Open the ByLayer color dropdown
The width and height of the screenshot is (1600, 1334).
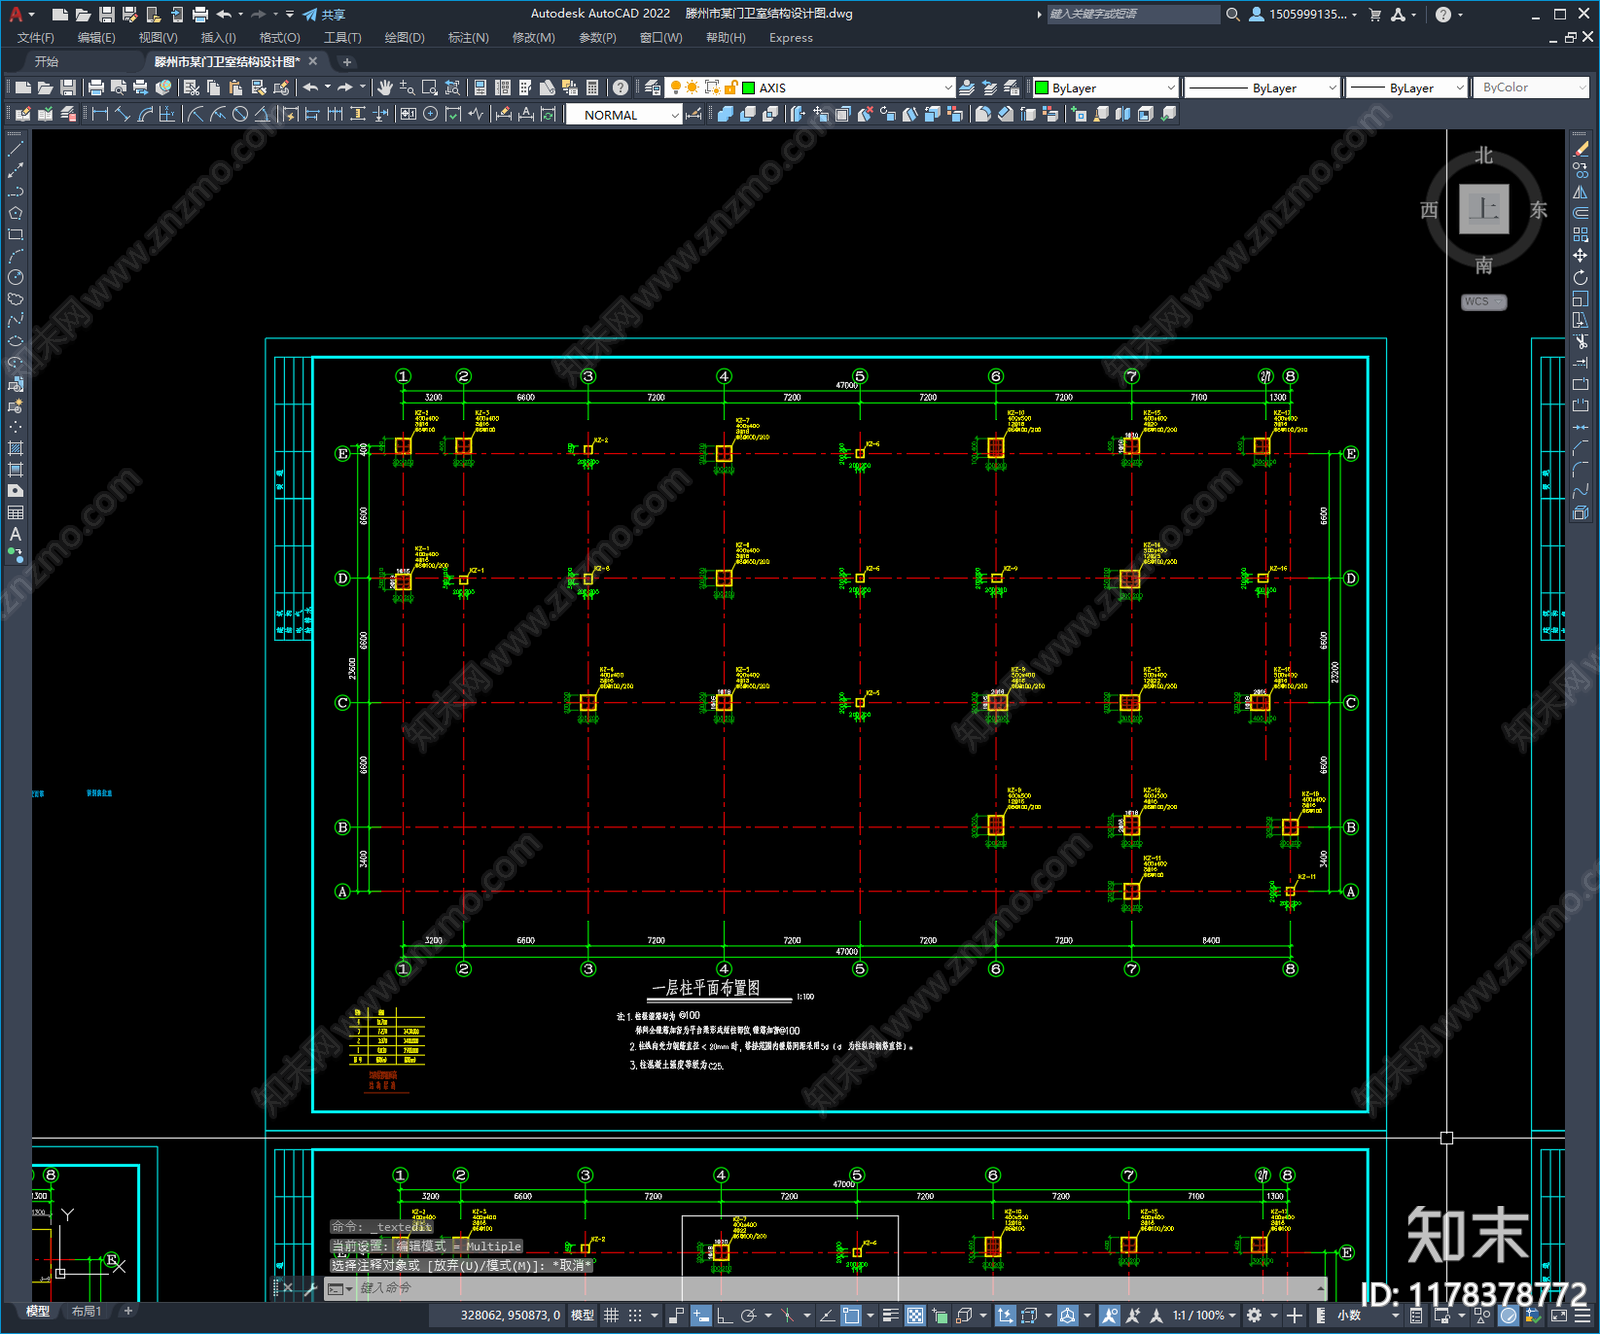(x=1171, y=88)
